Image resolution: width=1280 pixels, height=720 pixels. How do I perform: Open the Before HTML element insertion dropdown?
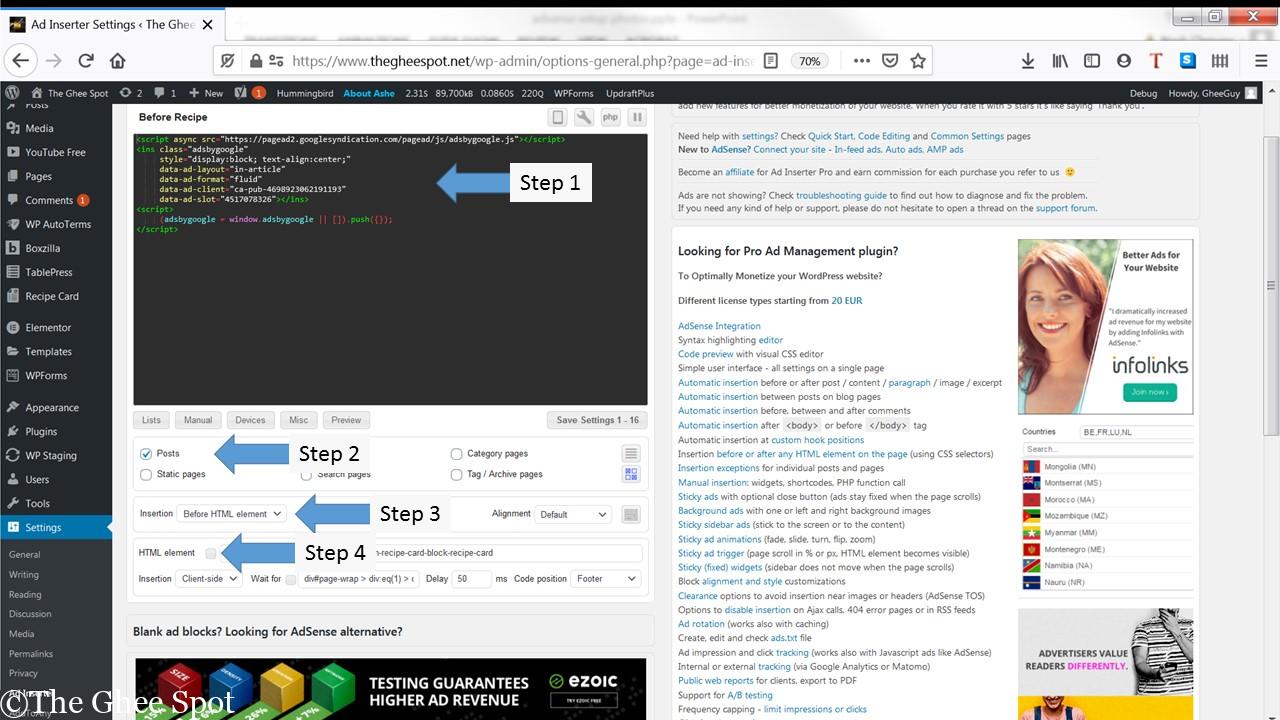click(x=231, y=514)
